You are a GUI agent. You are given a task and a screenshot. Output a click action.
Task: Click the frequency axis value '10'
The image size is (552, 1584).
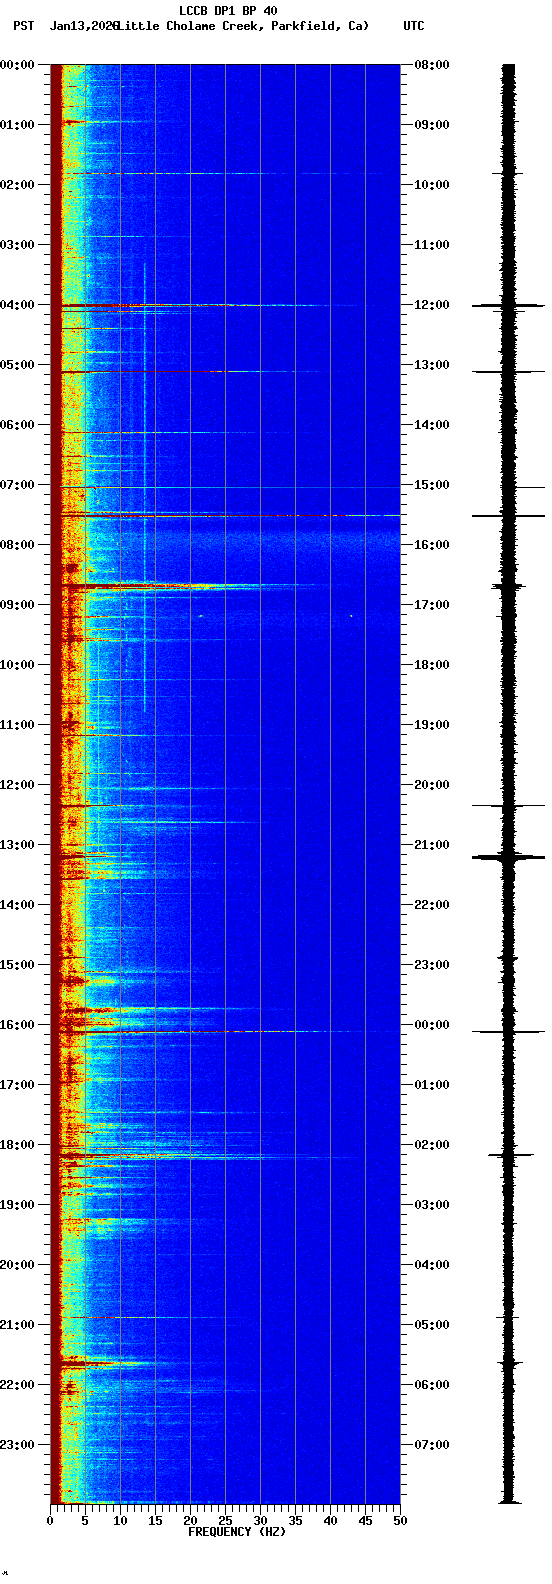(x=120, y=1520)
